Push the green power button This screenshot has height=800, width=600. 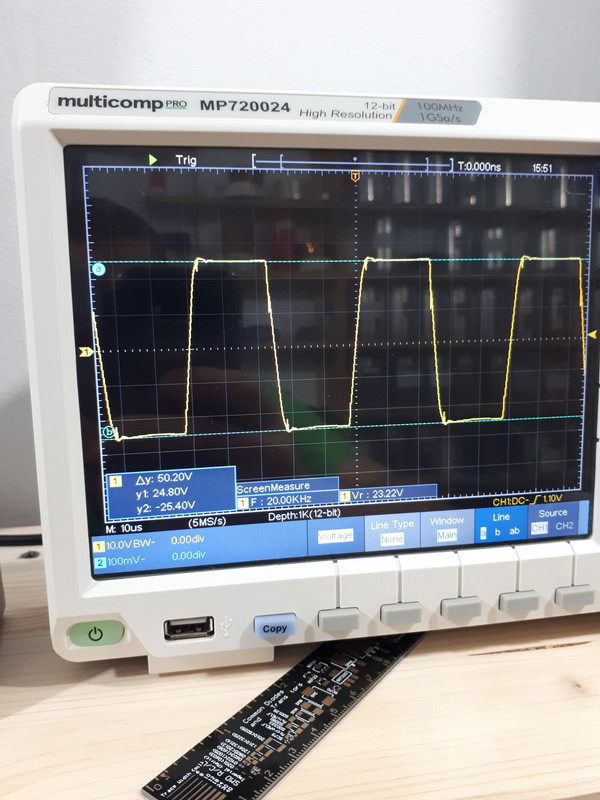point(96,633)
